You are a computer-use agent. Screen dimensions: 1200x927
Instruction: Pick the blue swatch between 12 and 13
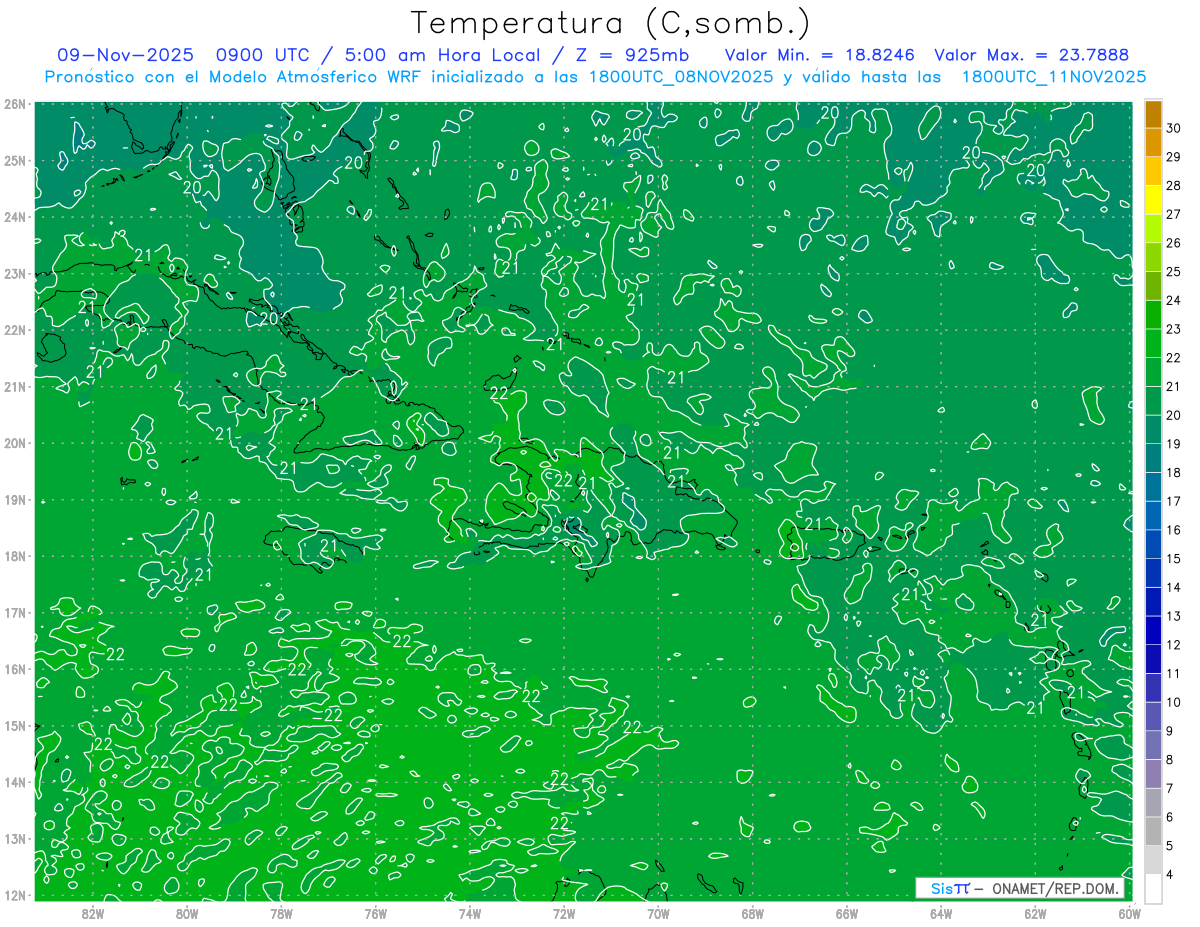[x=1153, y=631]
